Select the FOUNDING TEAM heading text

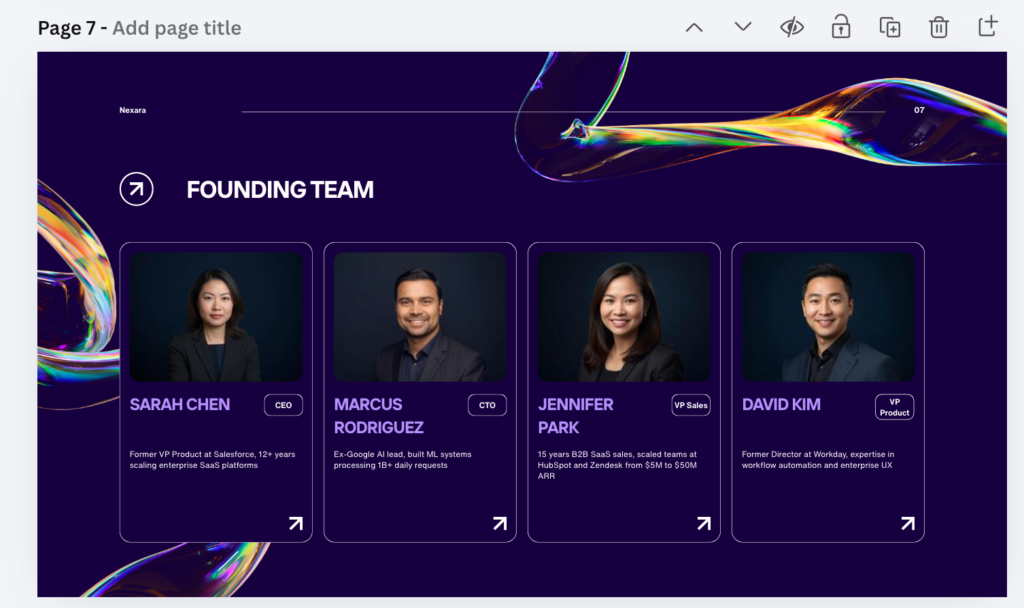[x=280, y=189]
